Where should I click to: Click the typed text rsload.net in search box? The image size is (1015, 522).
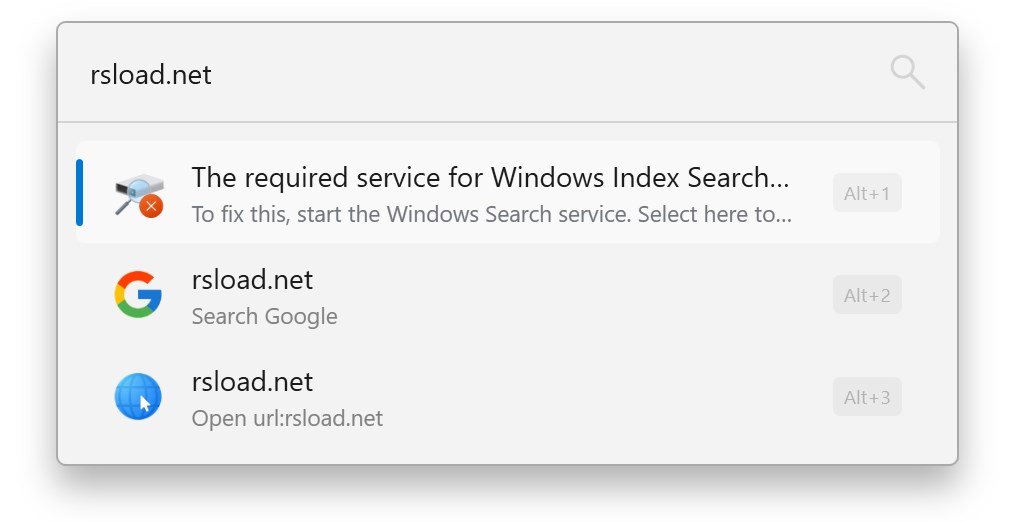click(x=151, y=75)
